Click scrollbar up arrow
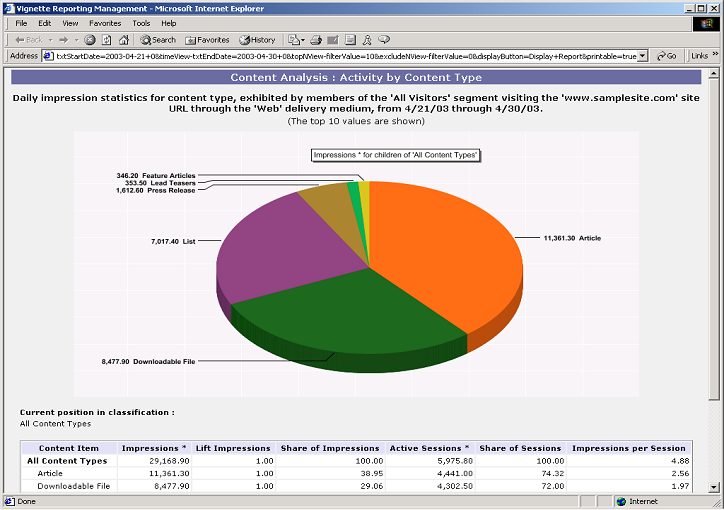The image size is (724, 510). click(x=713, y=73)
